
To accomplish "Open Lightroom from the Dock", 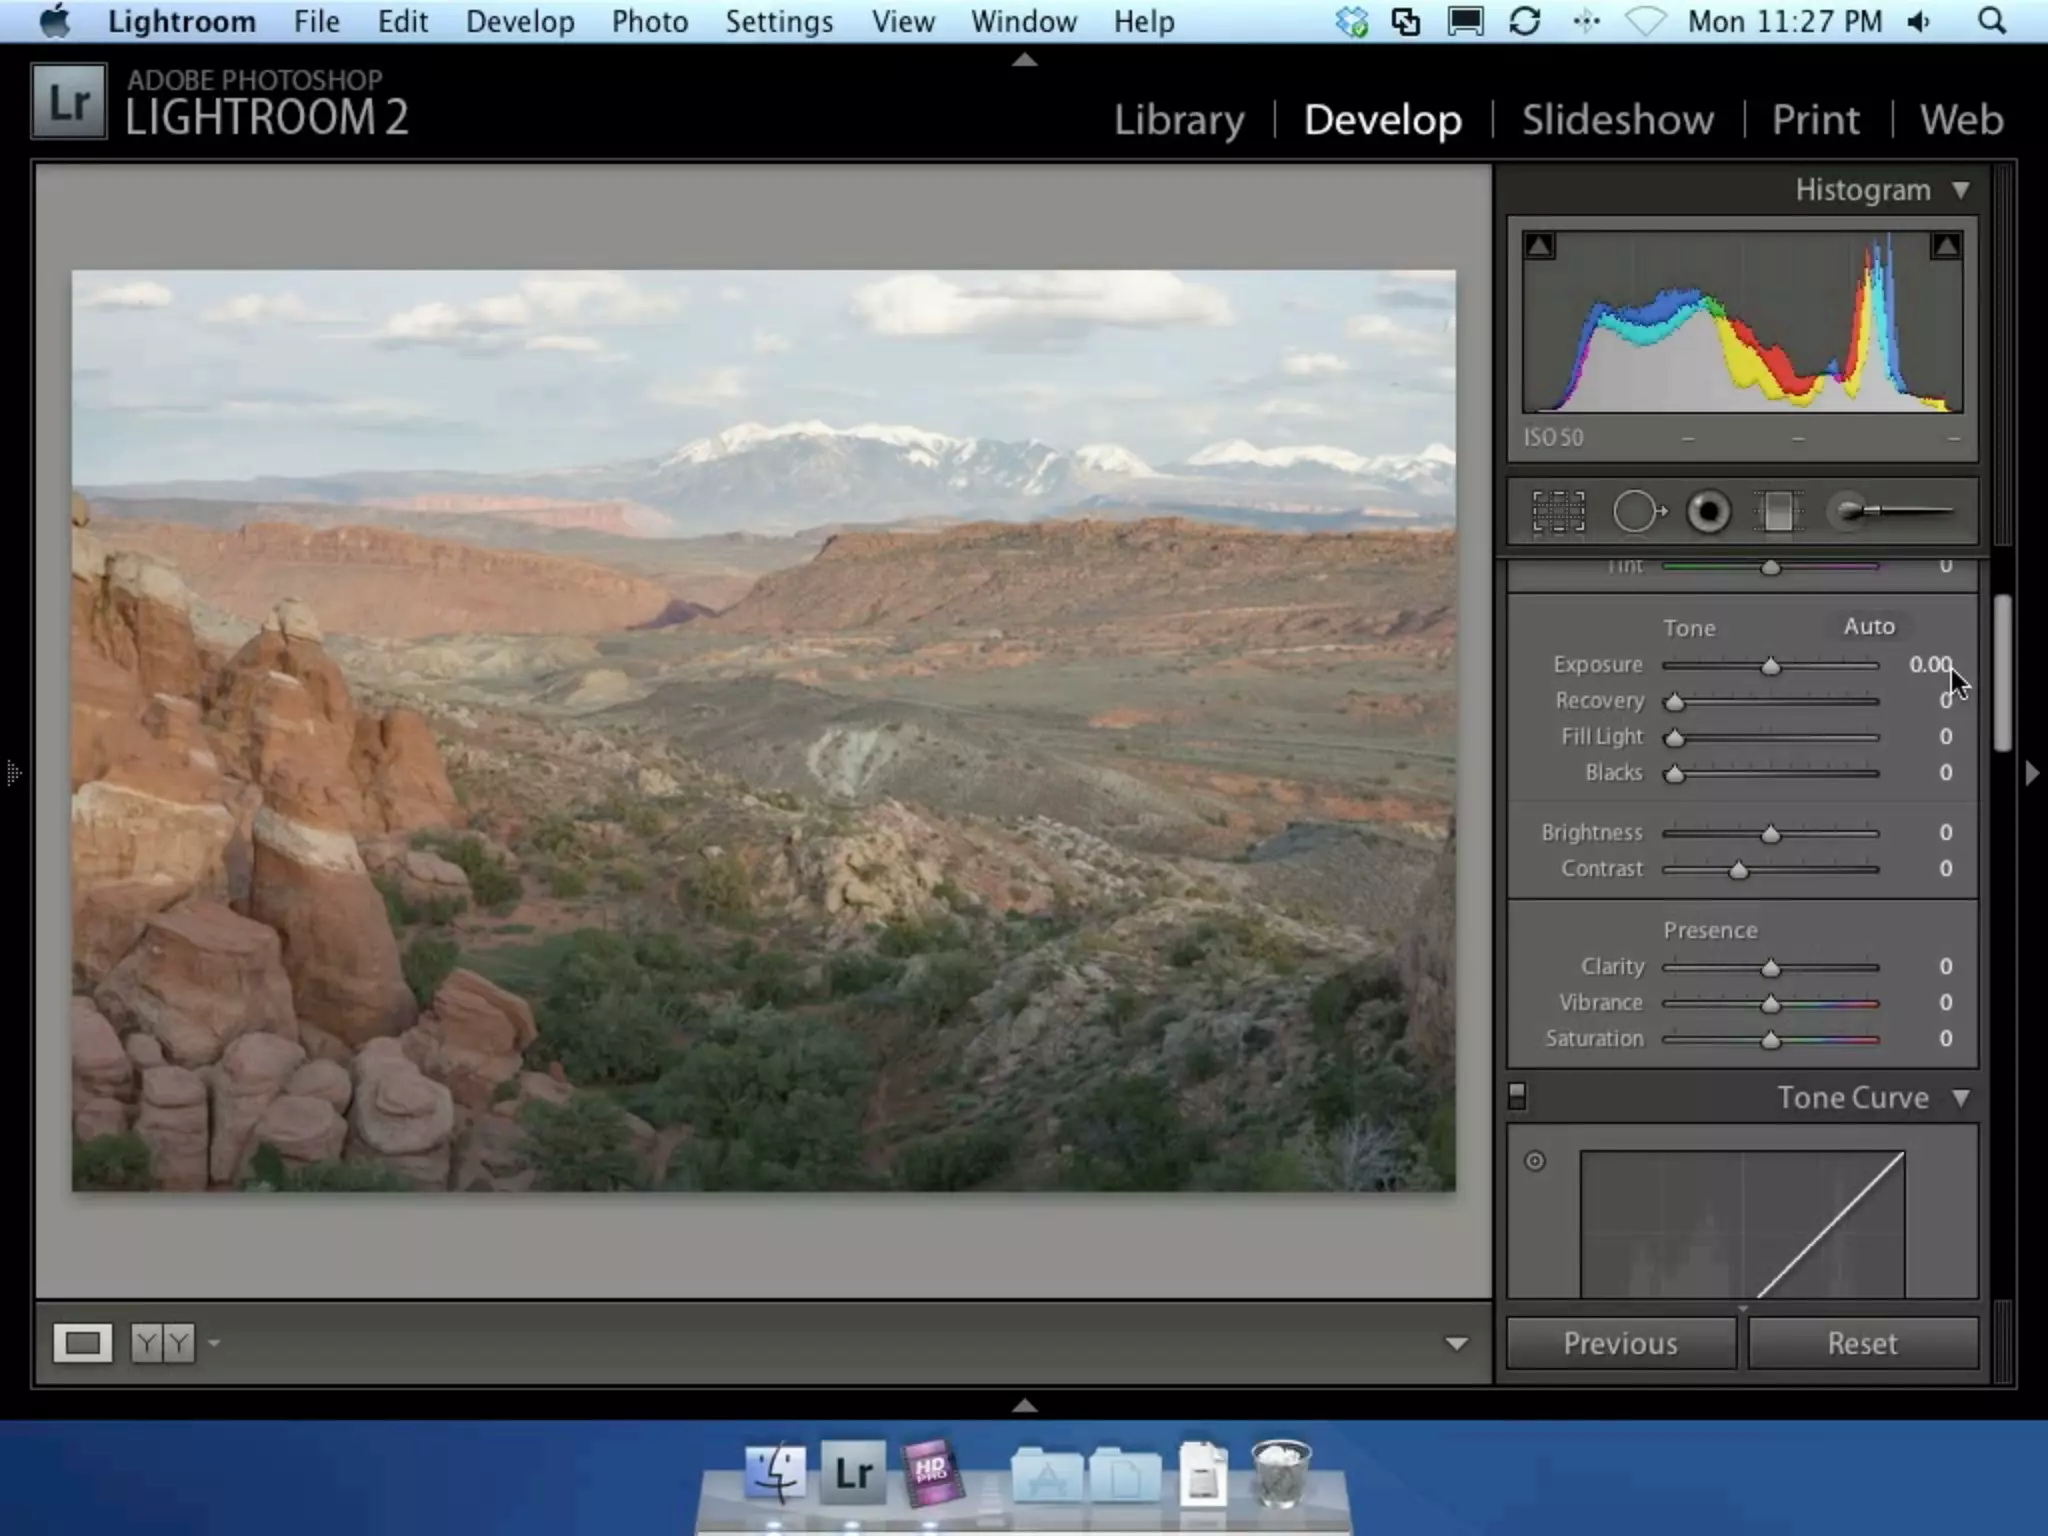I will pos(853,1473).
